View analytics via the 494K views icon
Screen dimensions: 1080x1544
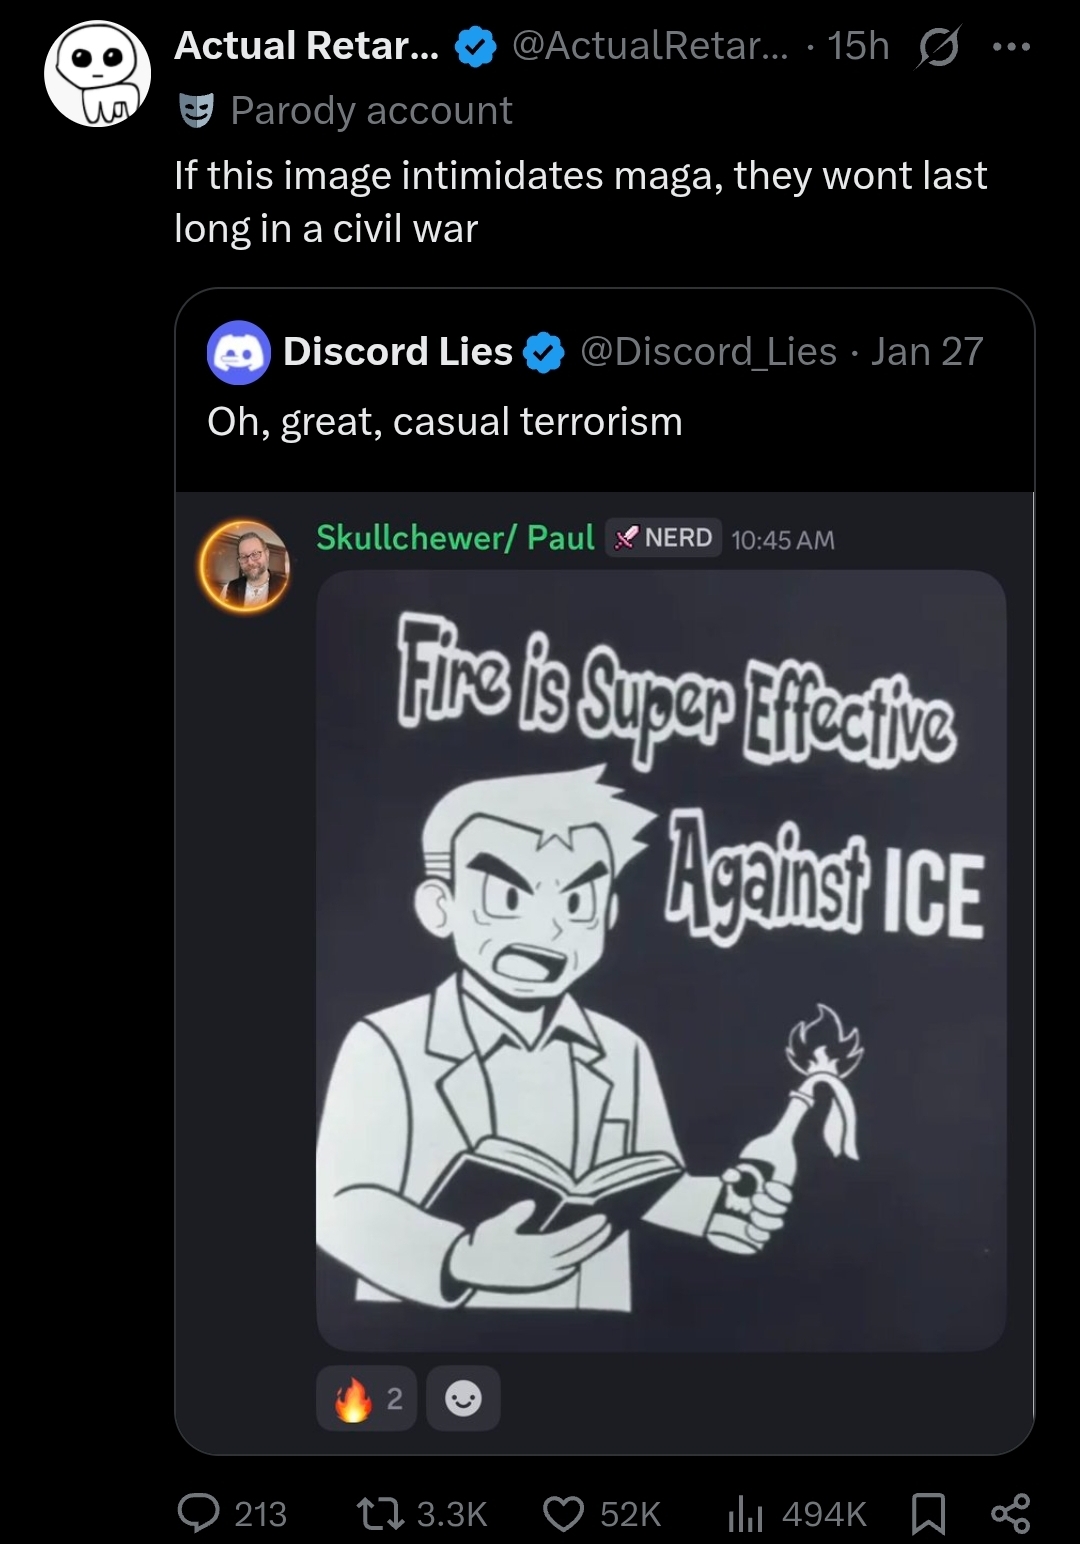[x=745, y=1514]
